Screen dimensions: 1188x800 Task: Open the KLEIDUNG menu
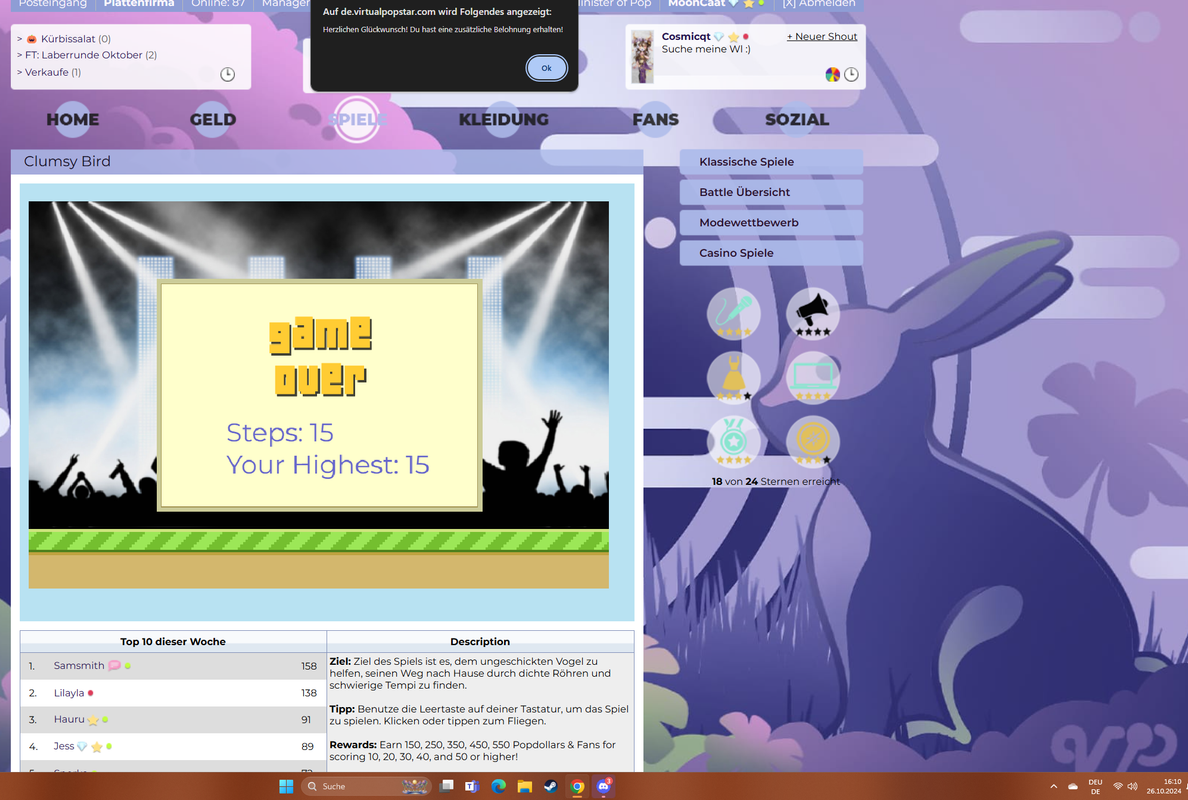tap(504, 120)
